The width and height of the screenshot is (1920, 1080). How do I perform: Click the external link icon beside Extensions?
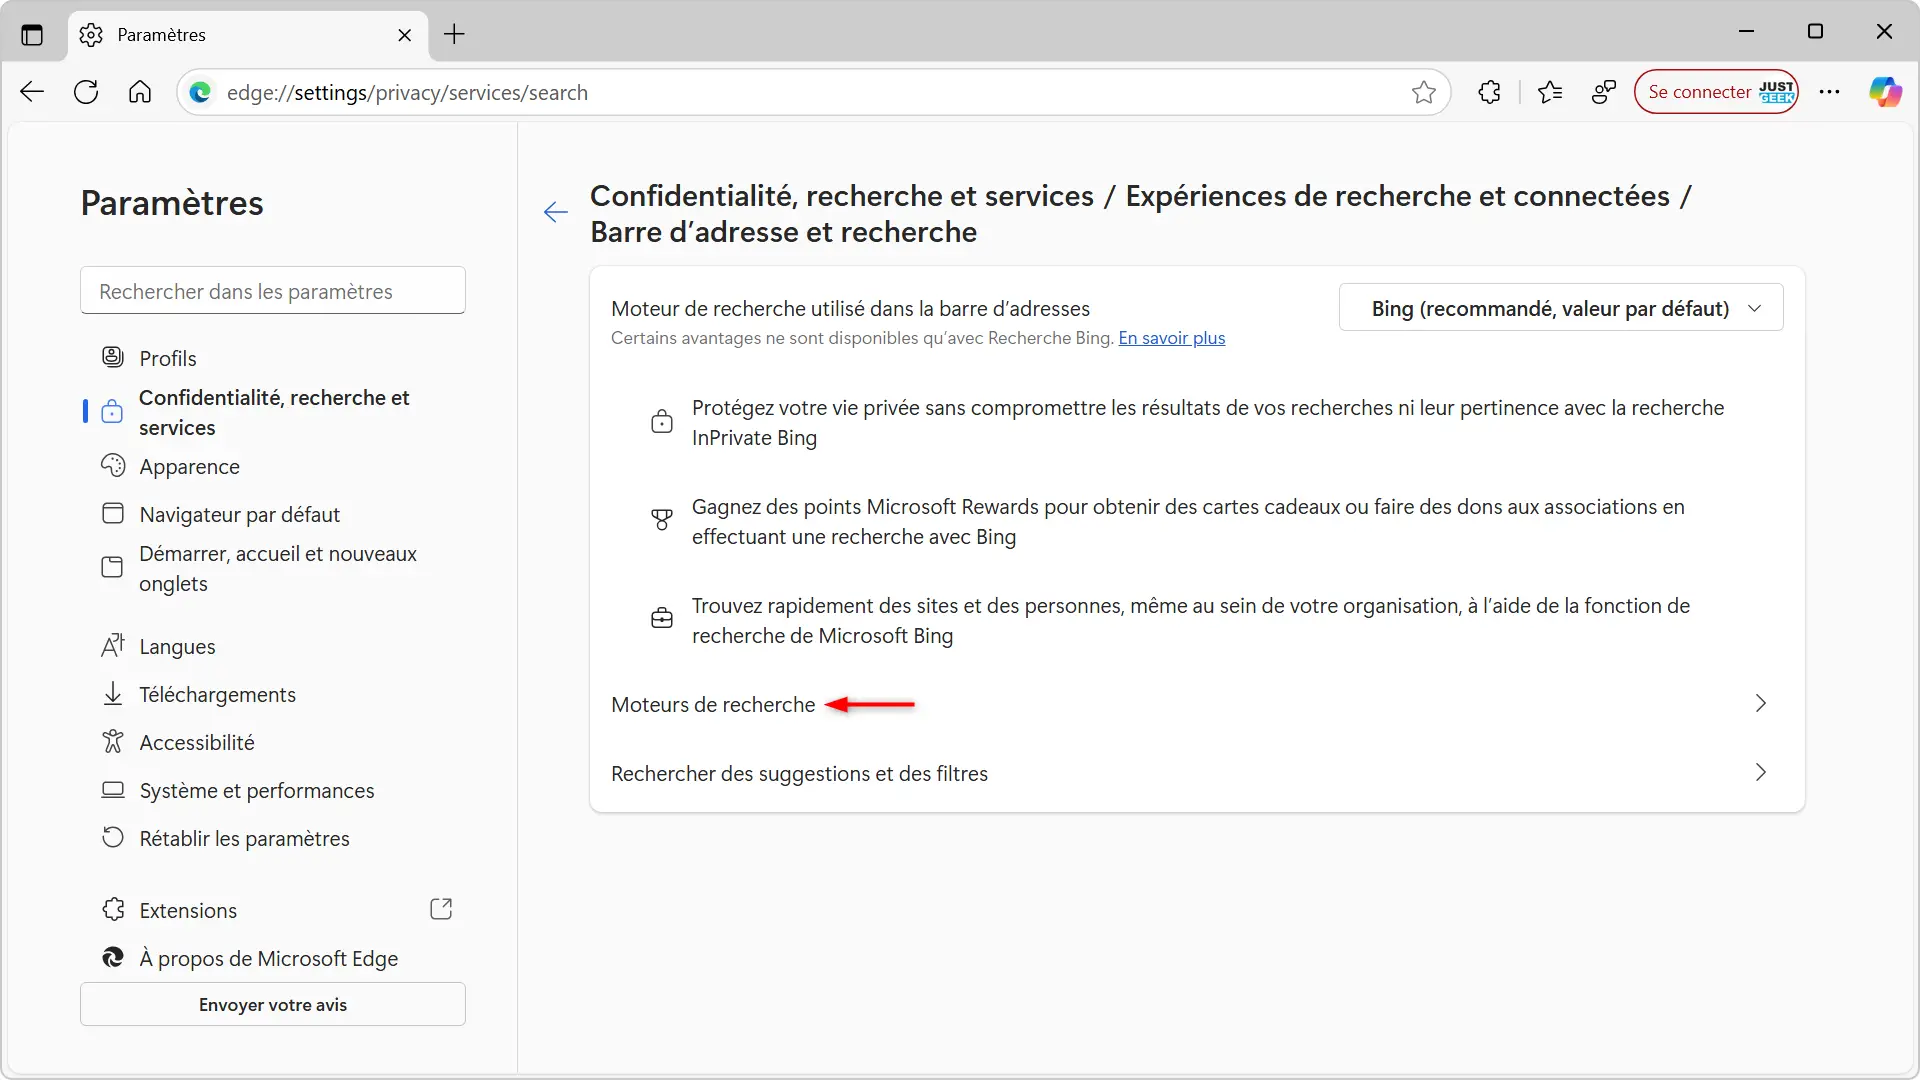pos(441,909)
